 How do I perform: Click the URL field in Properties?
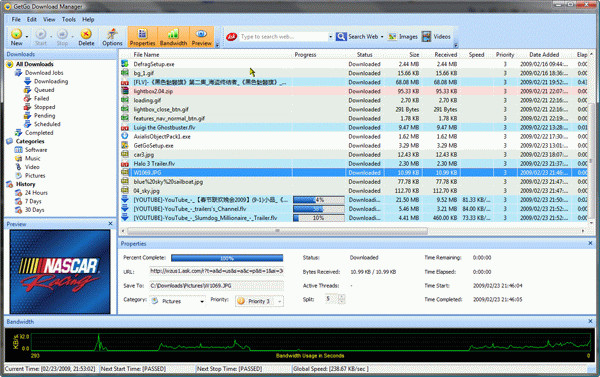[217, 271]
